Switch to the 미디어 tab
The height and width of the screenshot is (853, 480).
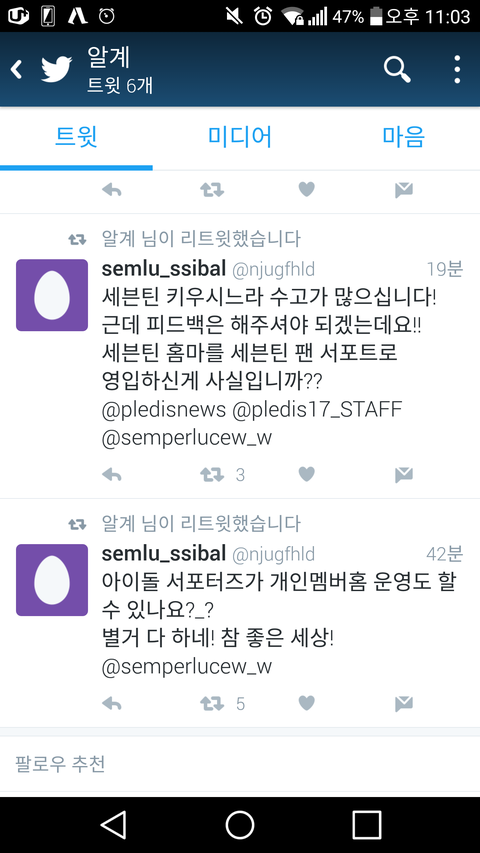[x=239, y=137]
